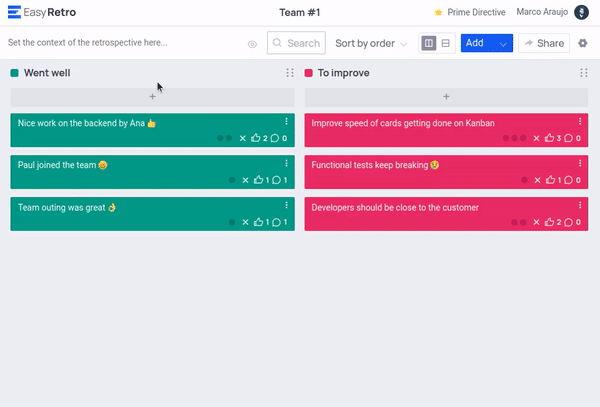Open menu on Nice work on backend card
Viewport: 600px width, 407px height.
coord(286,122)
